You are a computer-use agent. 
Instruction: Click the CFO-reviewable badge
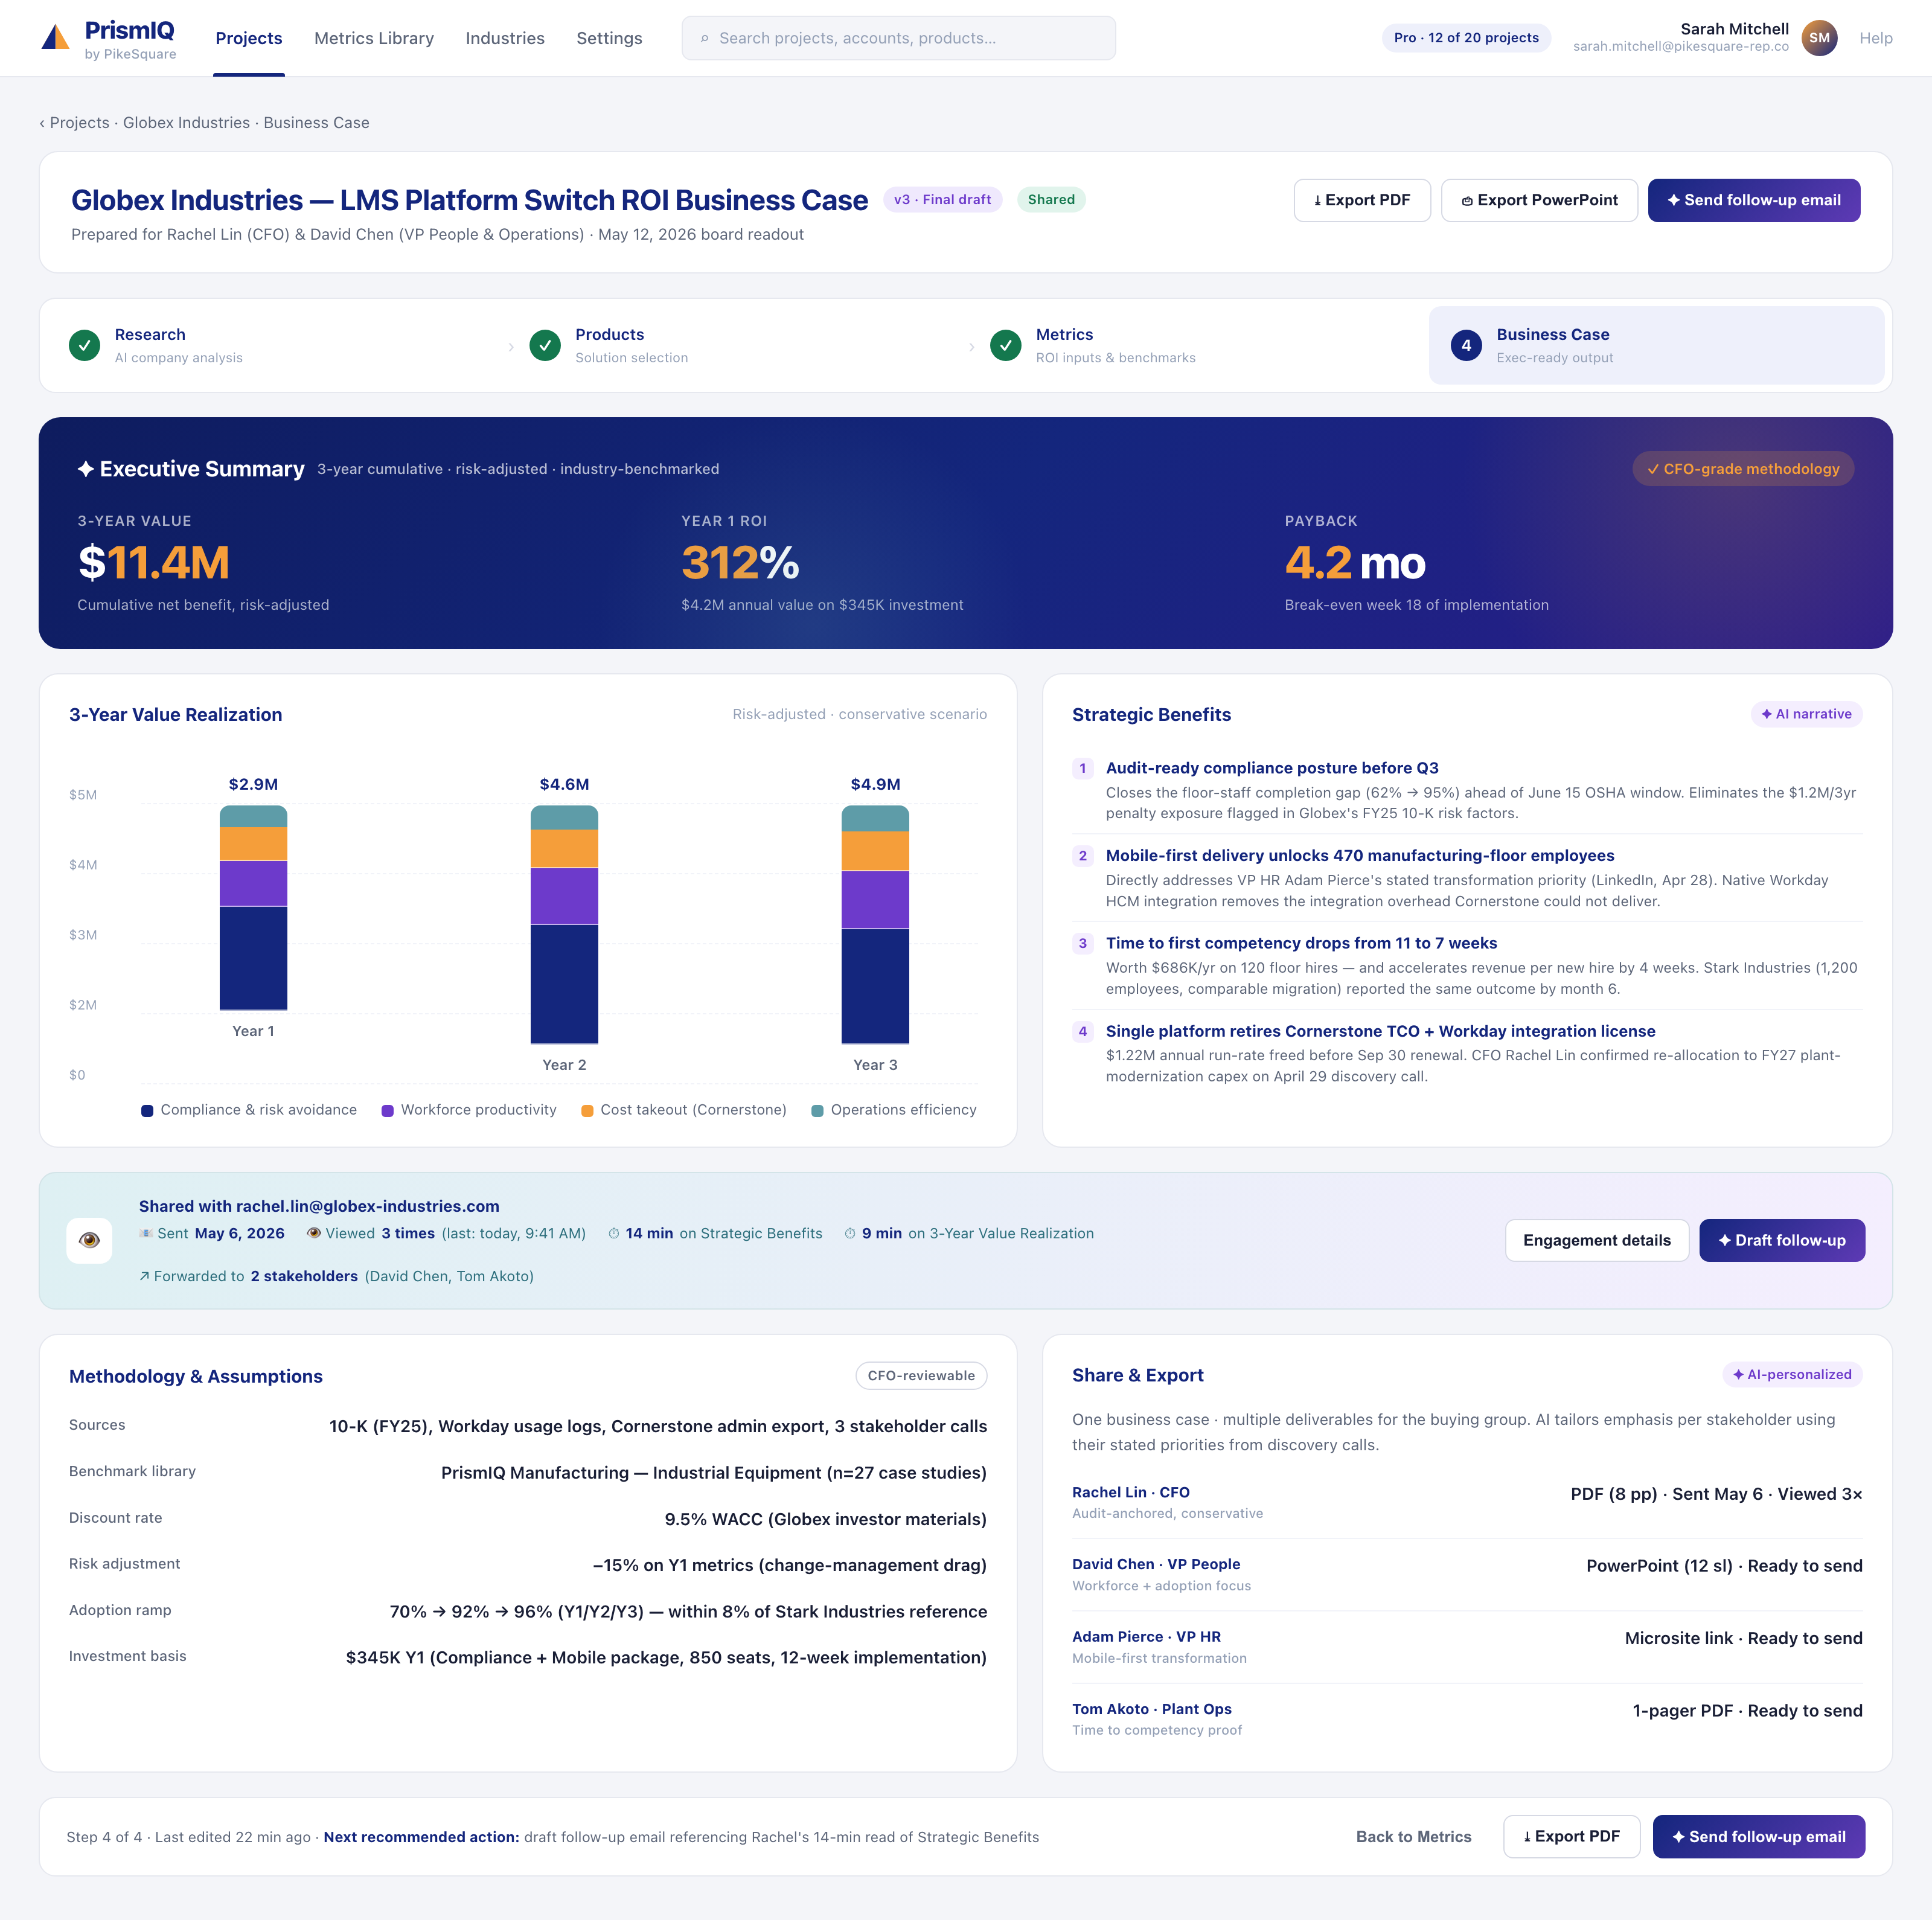click(x=921, y=1376)
